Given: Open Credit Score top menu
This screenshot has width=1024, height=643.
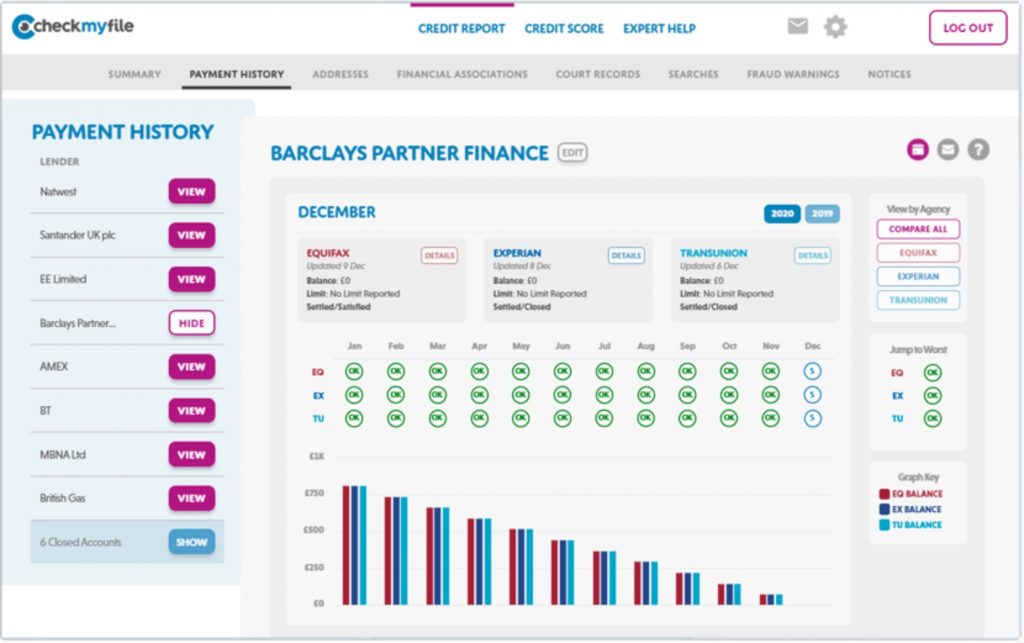Looking at the screenshot, I should click(x=564, y=29).
